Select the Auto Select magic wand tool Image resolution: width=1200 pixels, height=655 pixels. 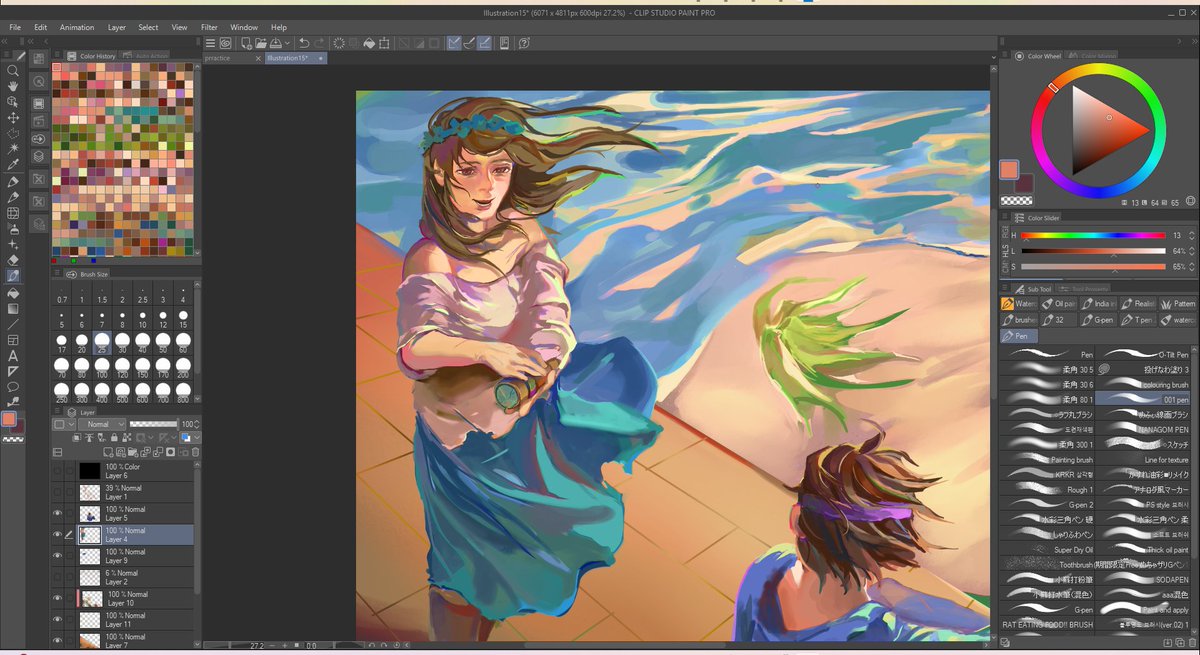point(13,148)
